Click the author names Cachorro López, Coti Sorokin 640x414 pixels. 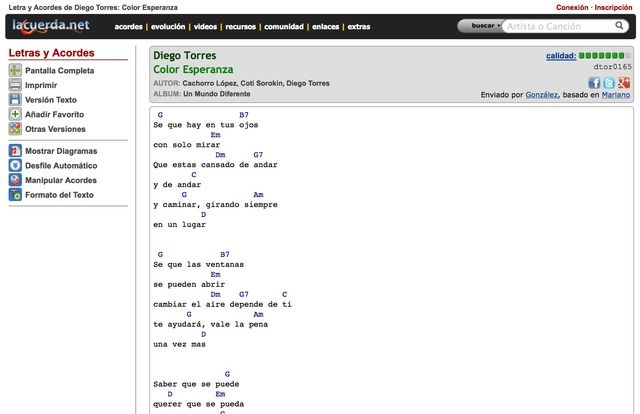pos(232,83)
